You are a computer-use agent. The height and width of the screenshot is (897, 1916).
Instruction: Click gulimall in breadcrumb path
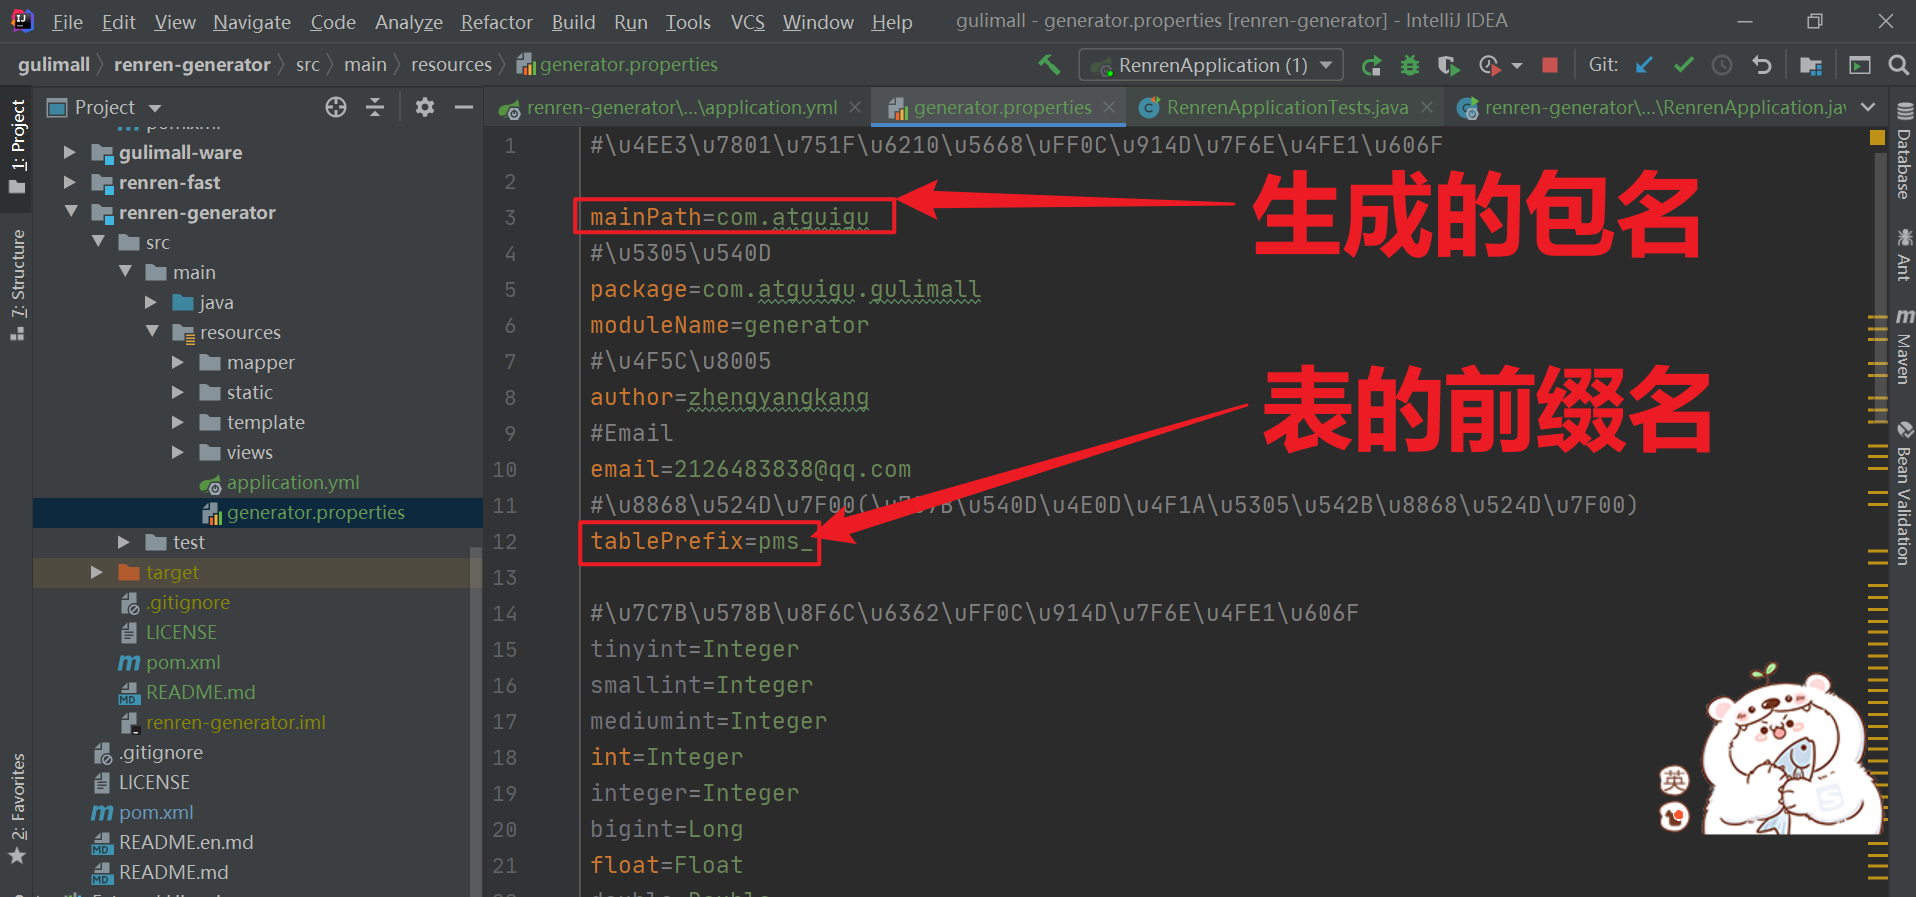pos(54,65)
